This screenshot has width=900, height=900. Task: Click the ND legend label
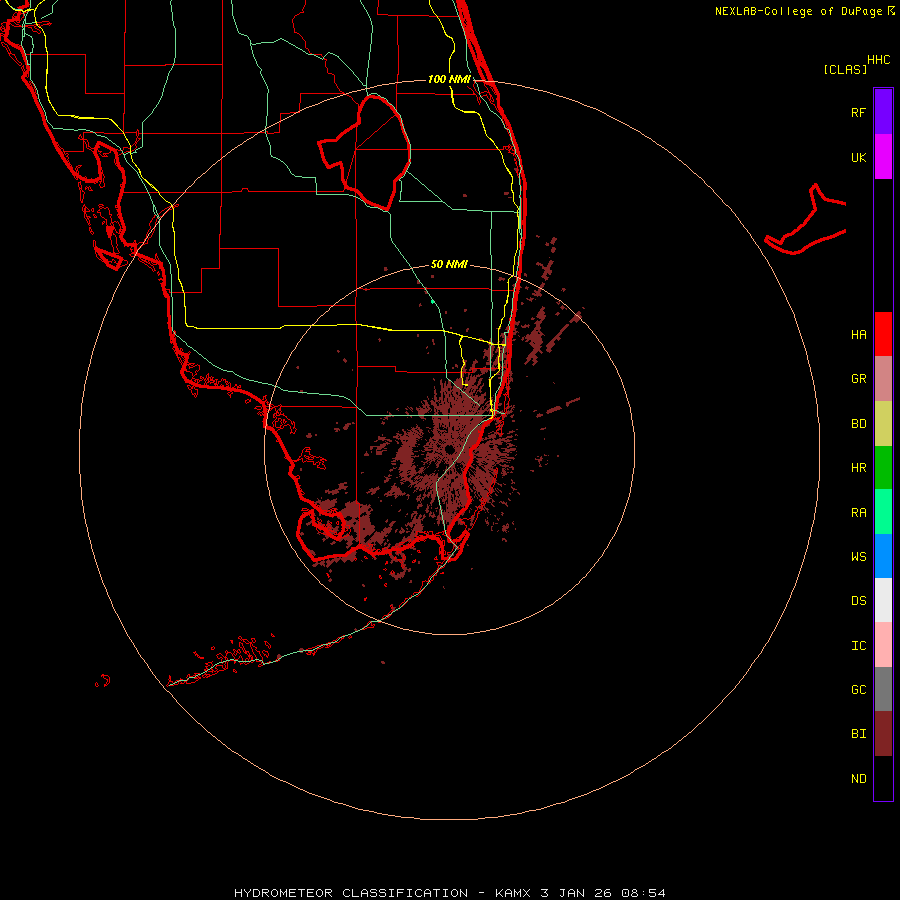coord(858,779)
